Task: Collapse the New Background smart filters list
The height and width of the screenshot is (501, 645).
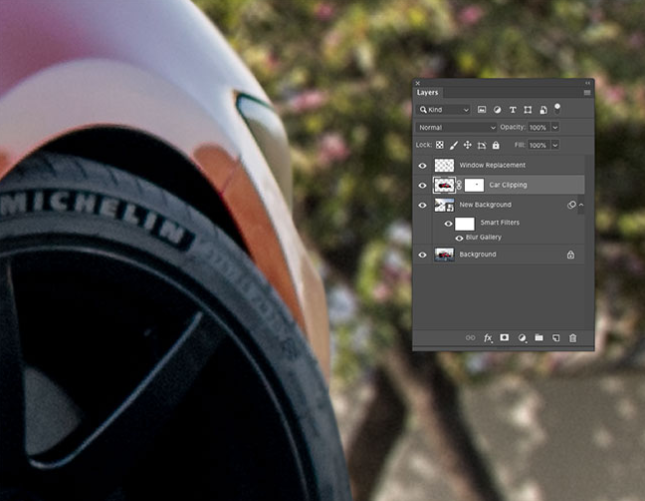Action: [x=581, y=205]
